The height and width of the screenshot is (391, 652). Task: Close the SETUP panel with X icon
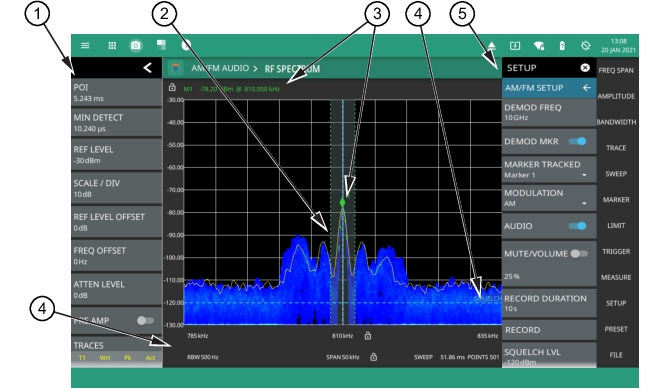pos(585,67)
